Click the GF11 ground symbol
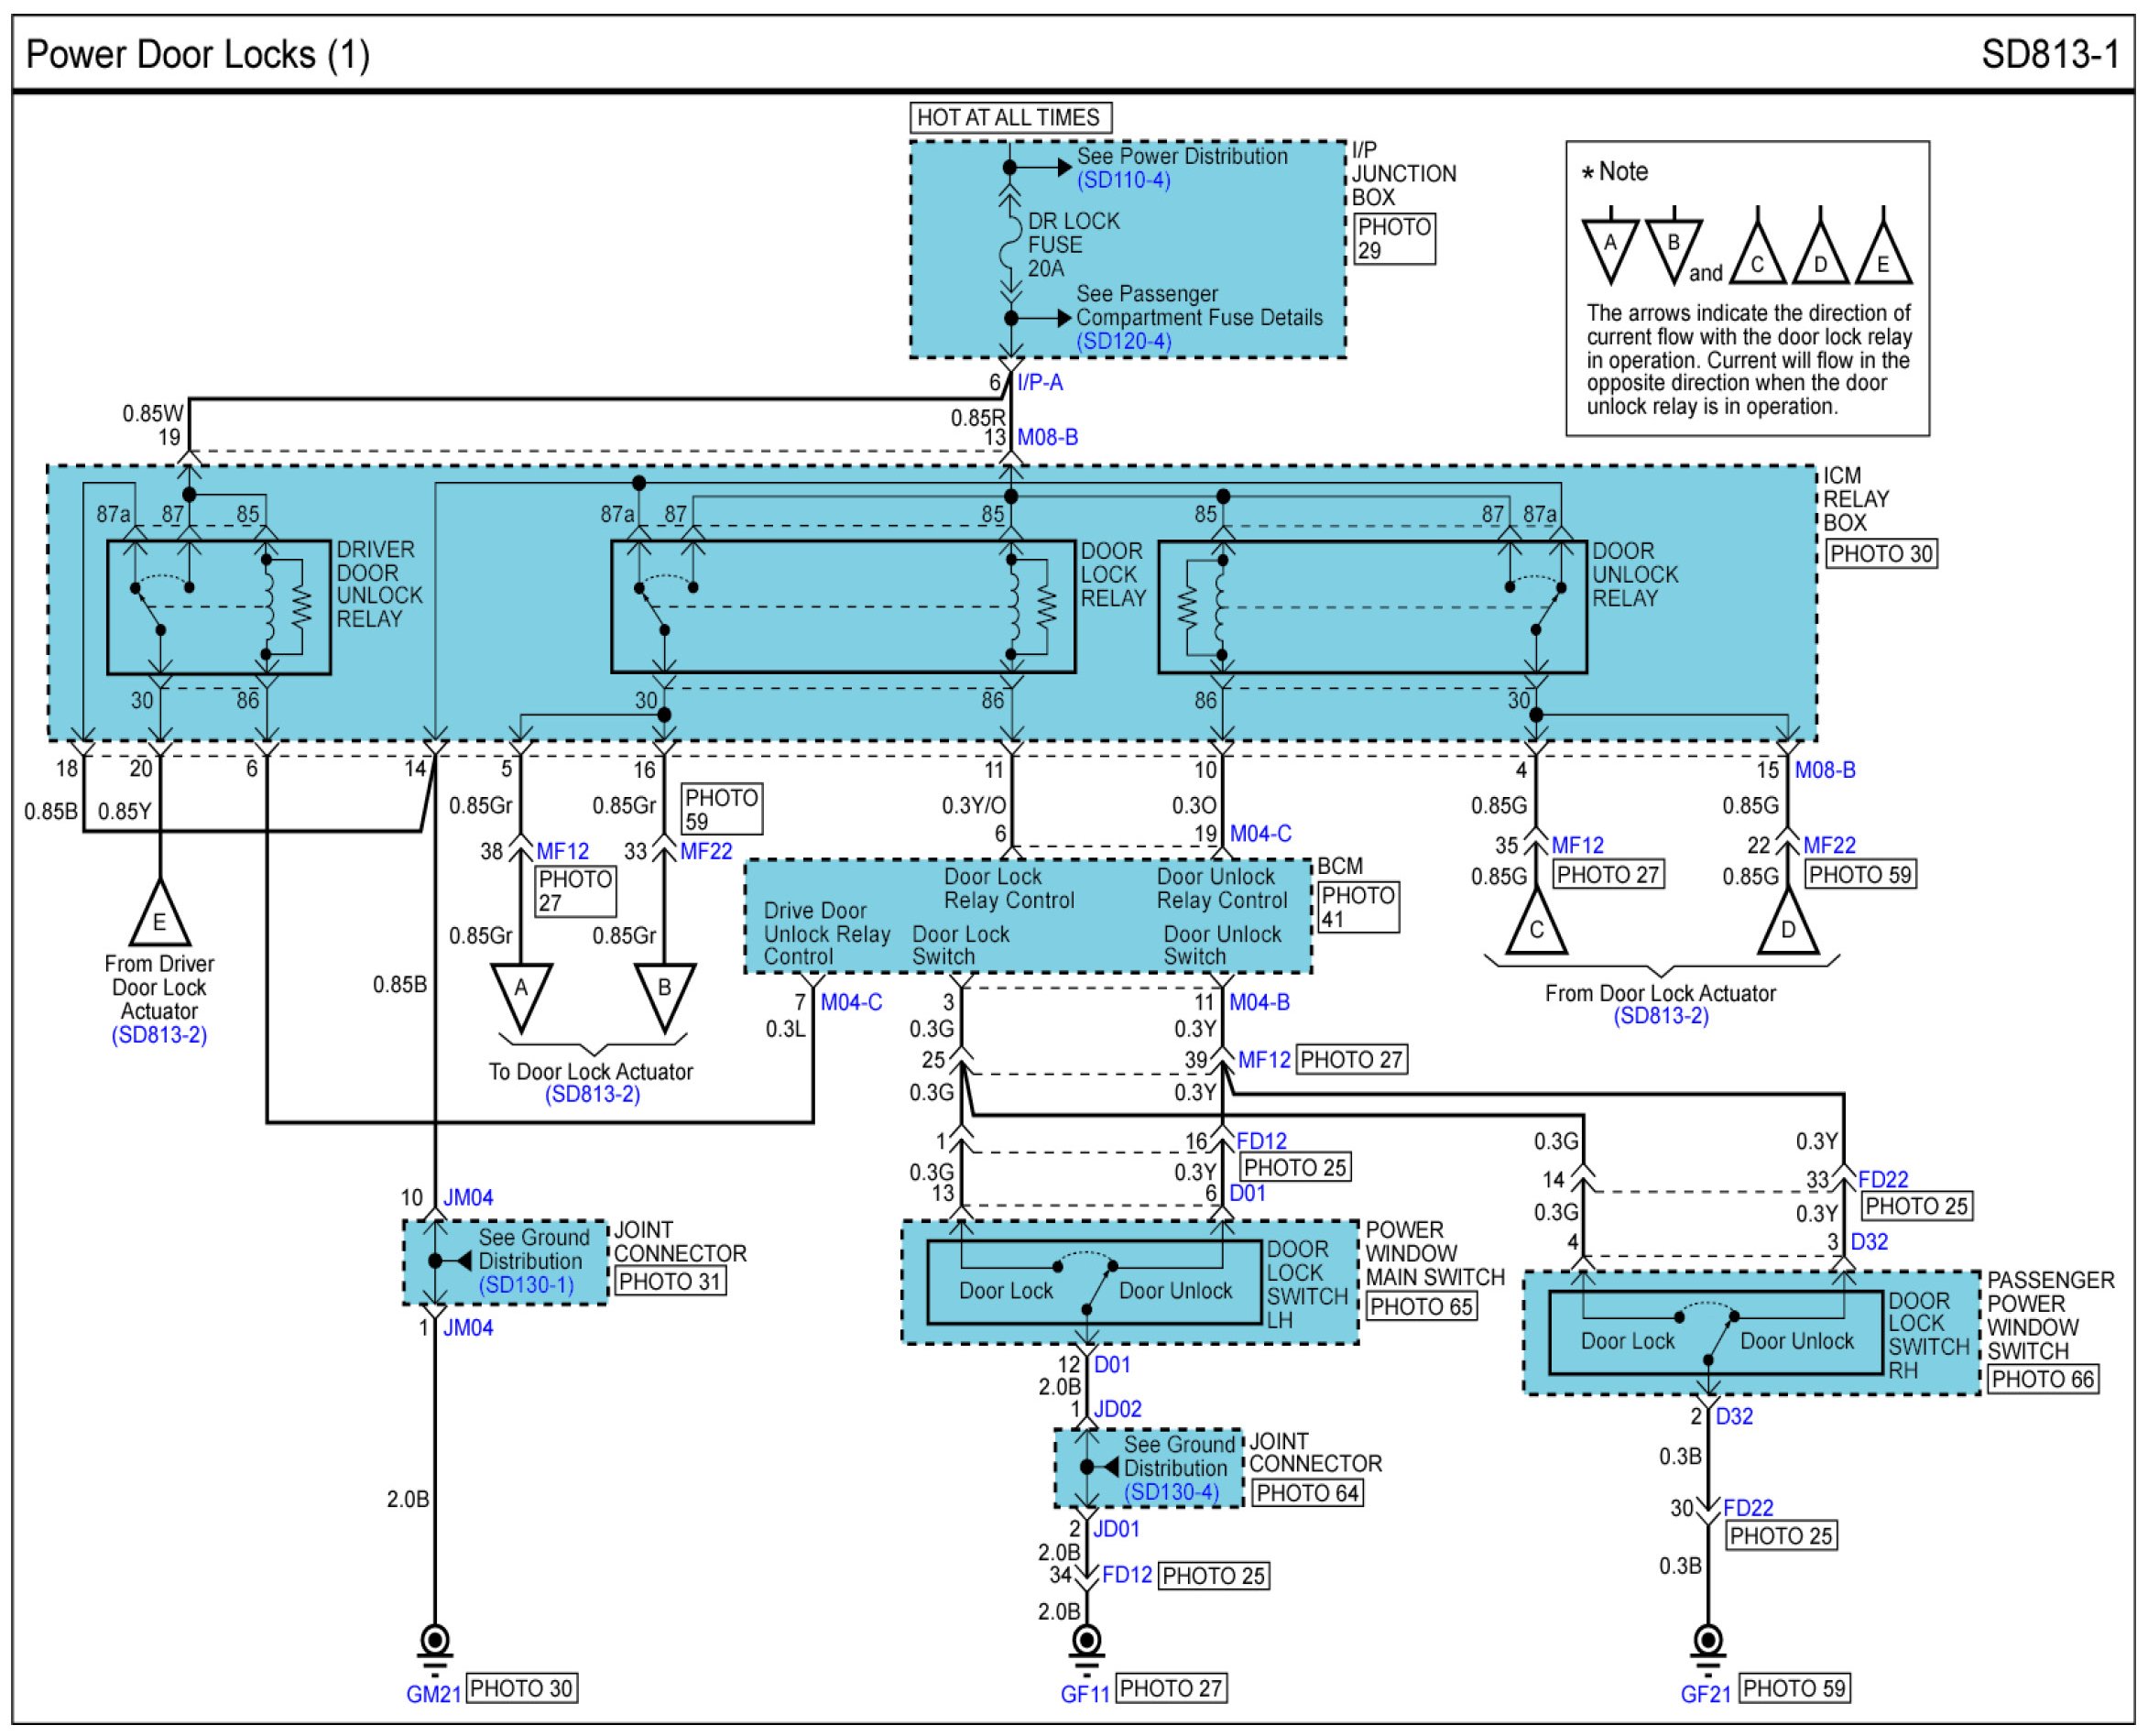The image size is (2148, 1736). click(1086, 1641)
